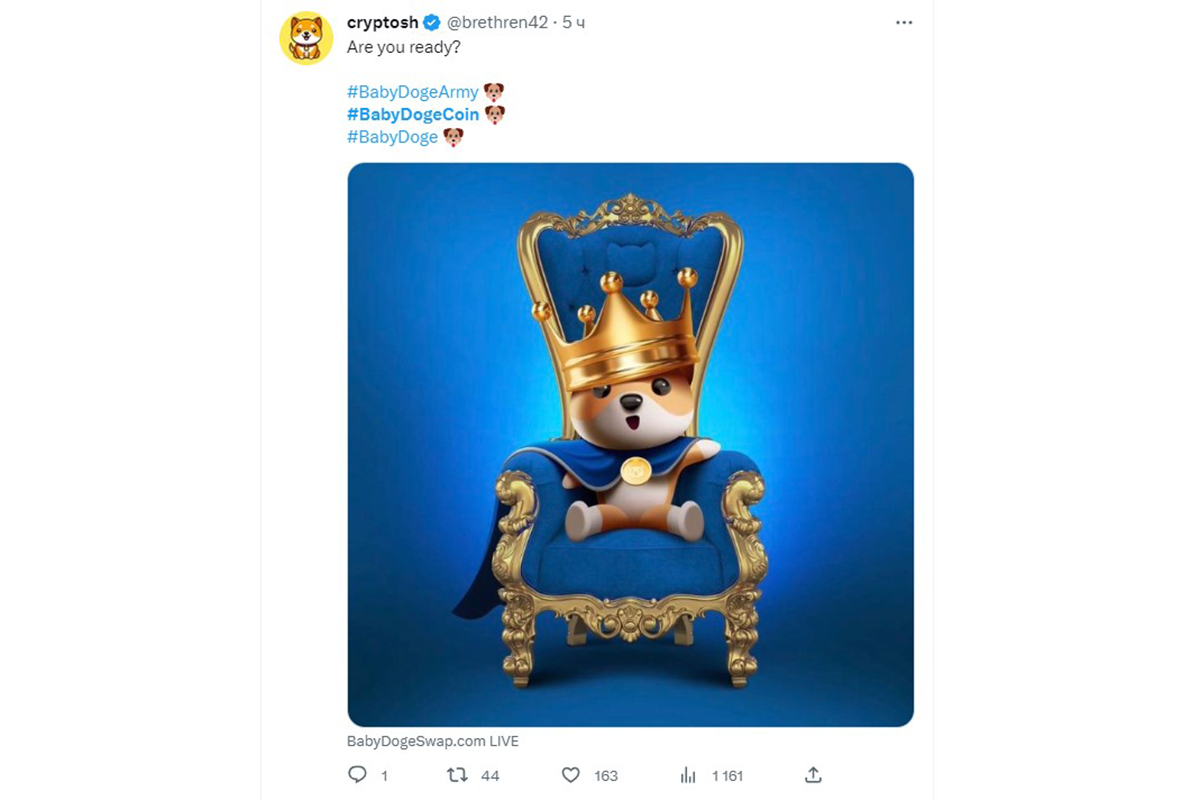Viewport: 1200px width, 800px height.
Task: Click the BabyDogeSwap.com LIVE caption
Action: tap(432, 740)
